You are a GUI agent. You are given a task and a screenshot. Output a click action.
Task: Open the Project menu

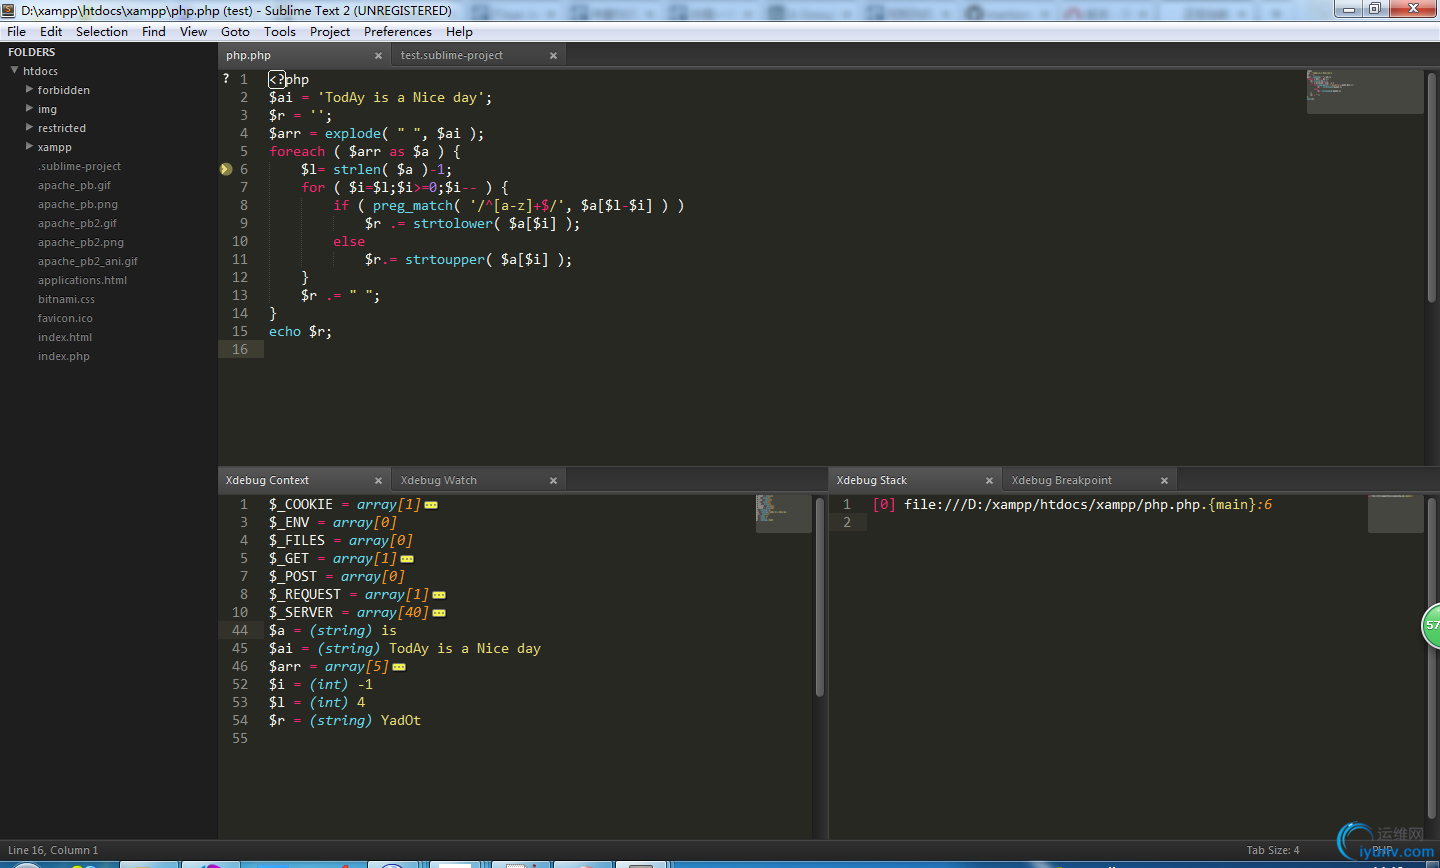(330, 32)
